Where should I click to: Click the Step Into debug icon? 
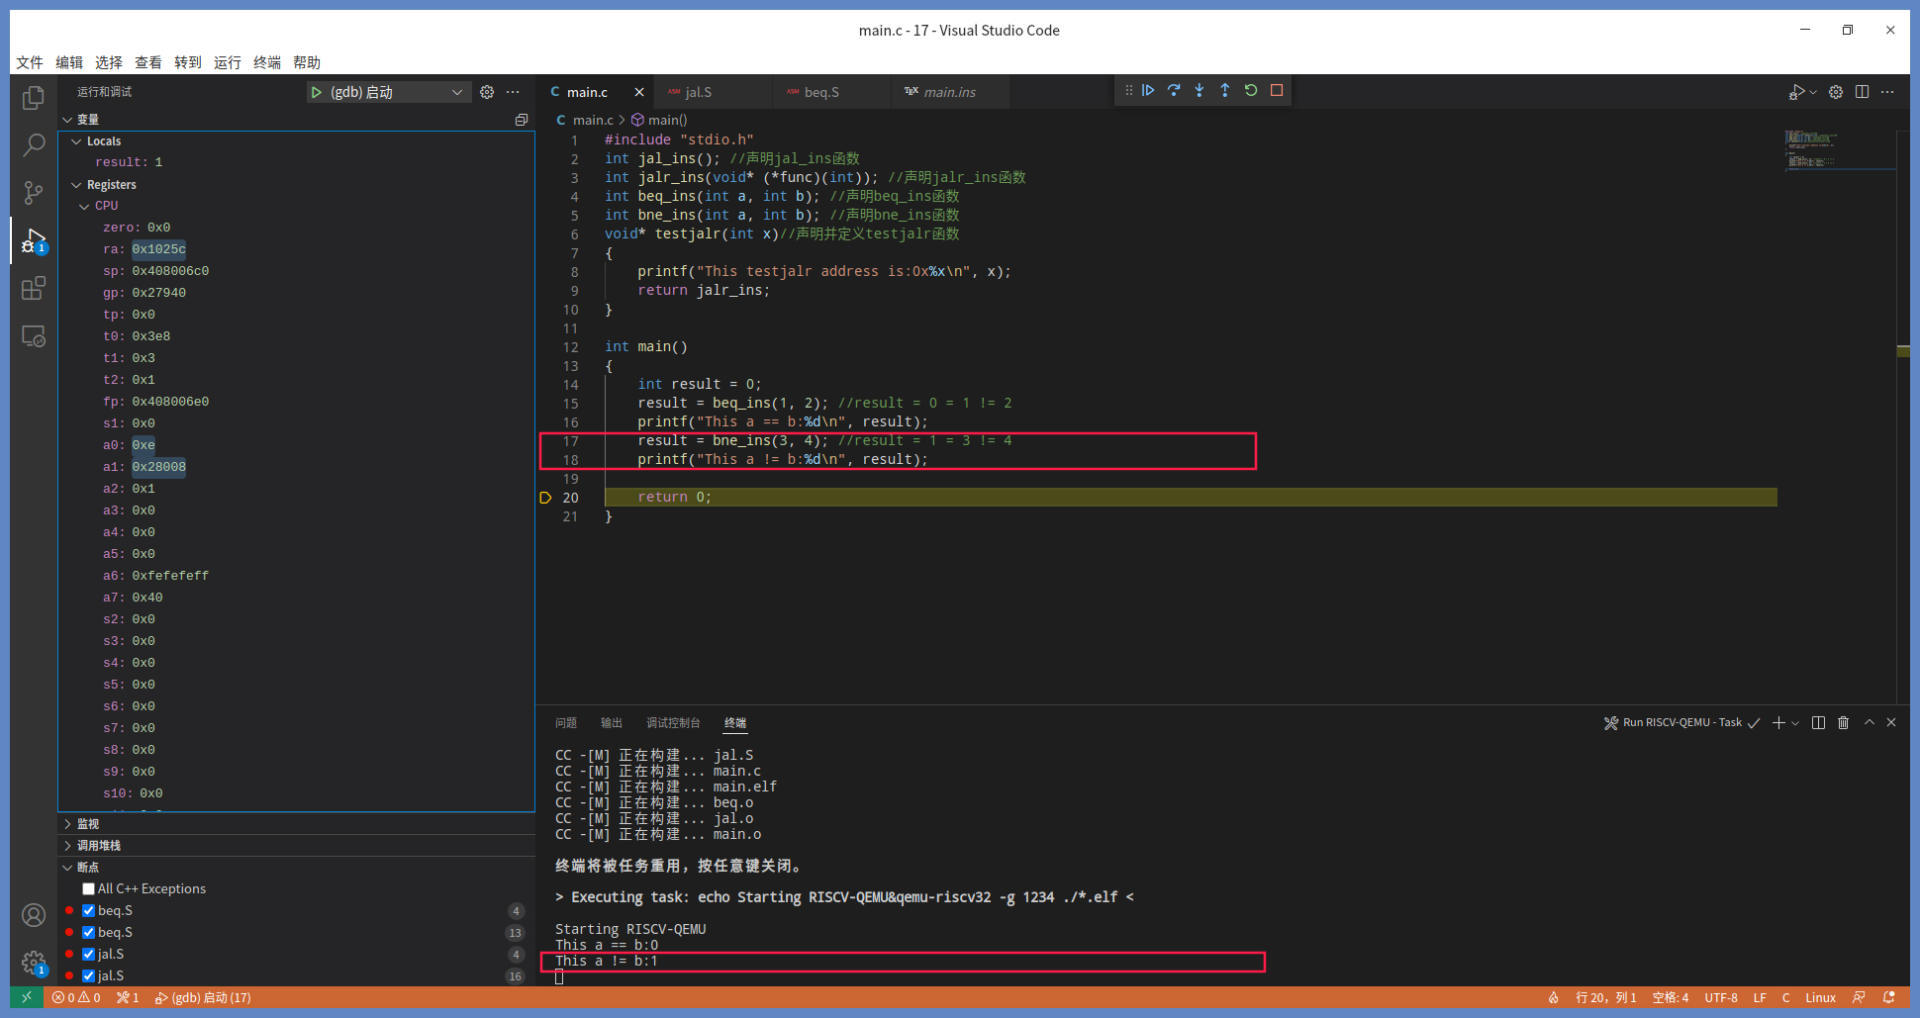[1199, 91]
